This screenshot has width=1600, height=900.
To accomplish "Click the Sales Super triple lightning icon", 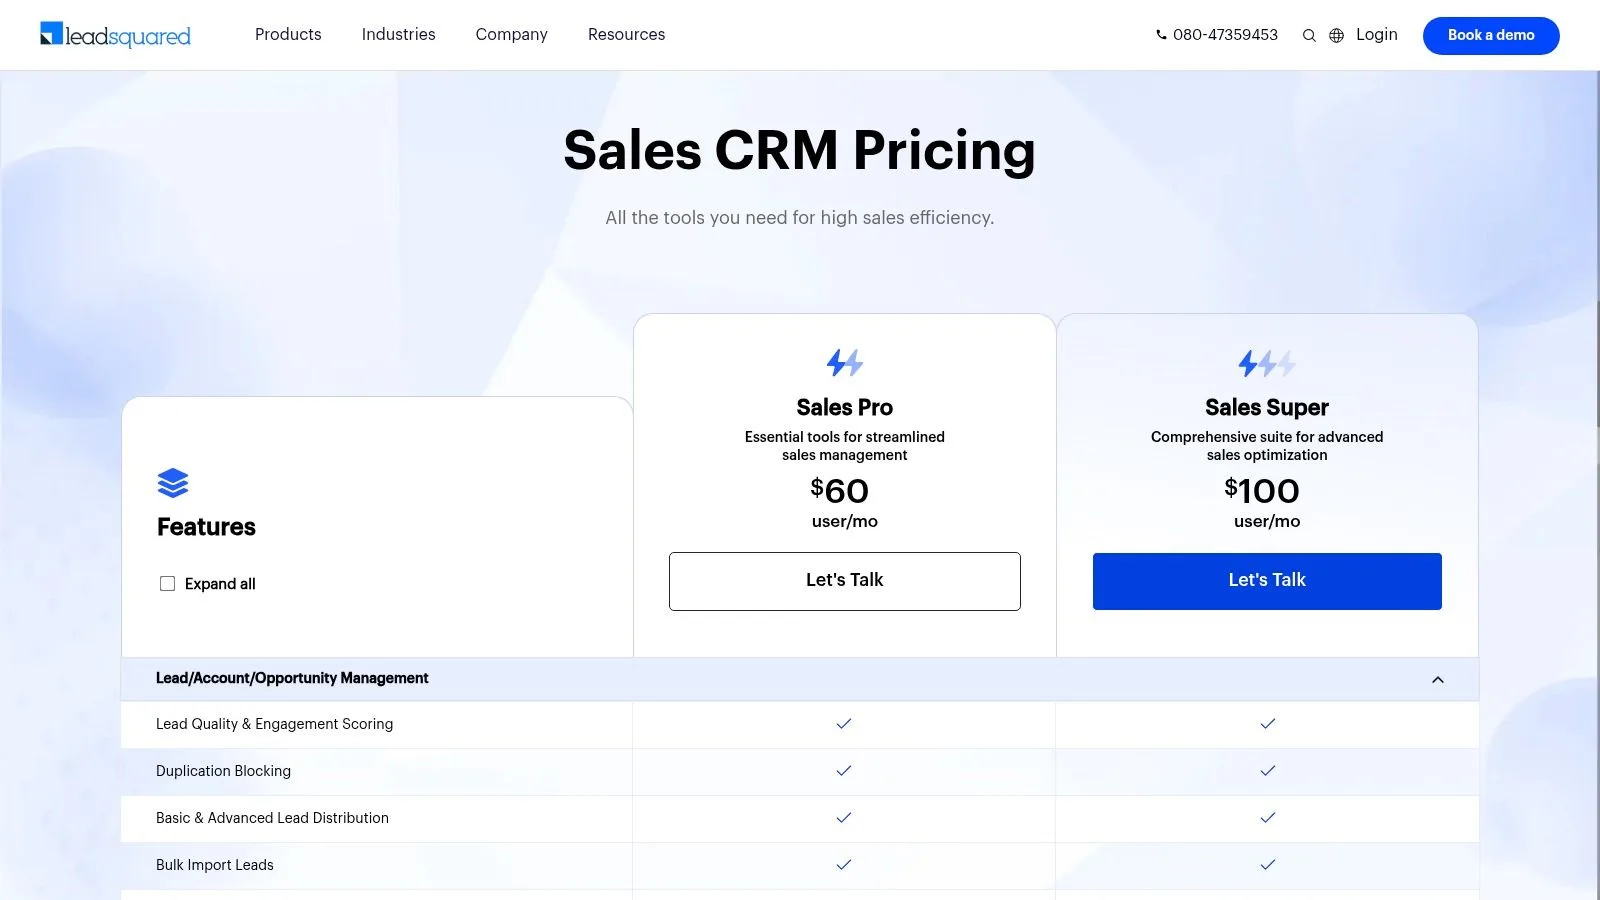I will click(1267, 363).
